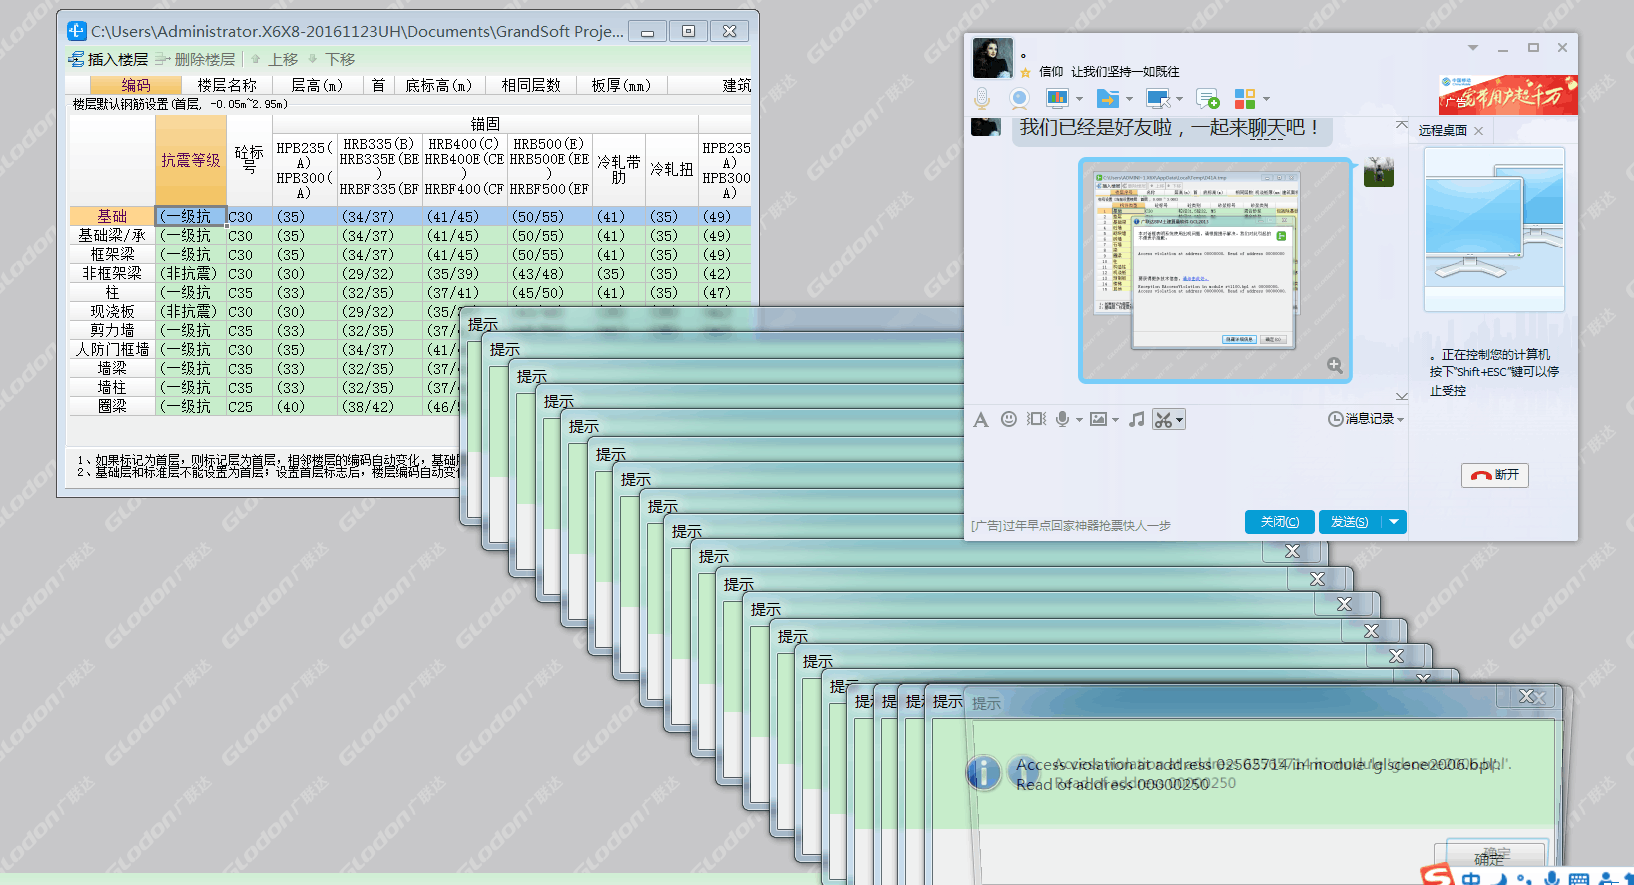1634x885 pixels.
Task: Open the send file dropdown arrow
Action: point(1129,99)
